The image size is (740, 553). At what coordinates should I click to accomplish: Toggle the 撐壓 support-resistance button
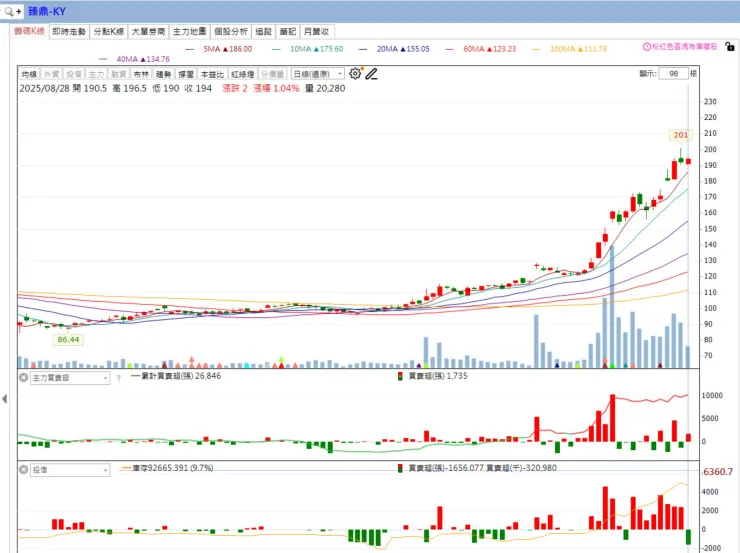185,74
